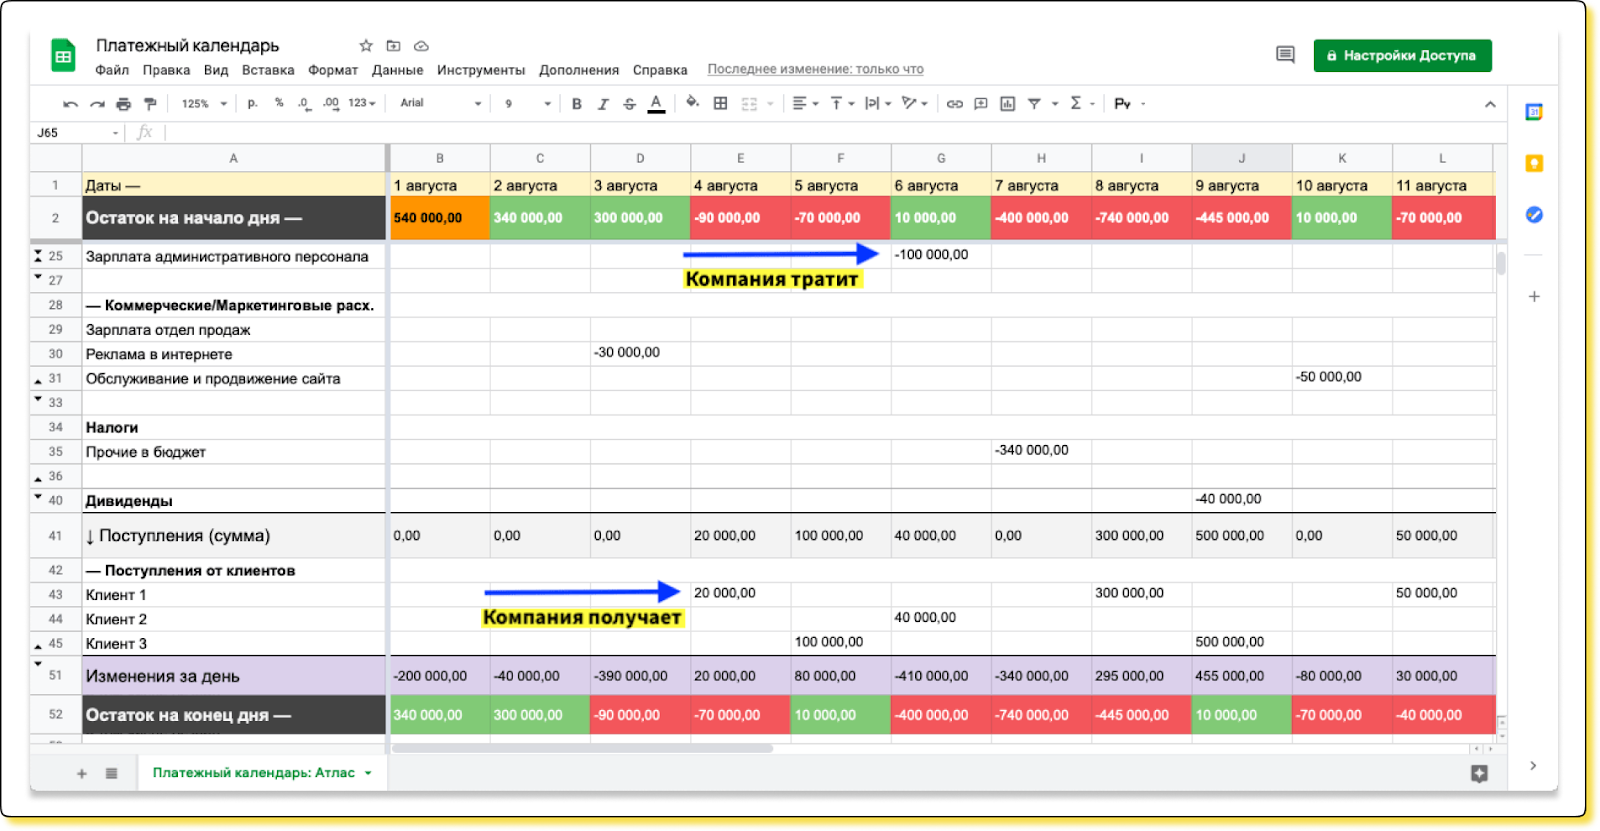Click the Настройки Доступа button
The image size is (1600, 831).
click(x=1402, y=56)
